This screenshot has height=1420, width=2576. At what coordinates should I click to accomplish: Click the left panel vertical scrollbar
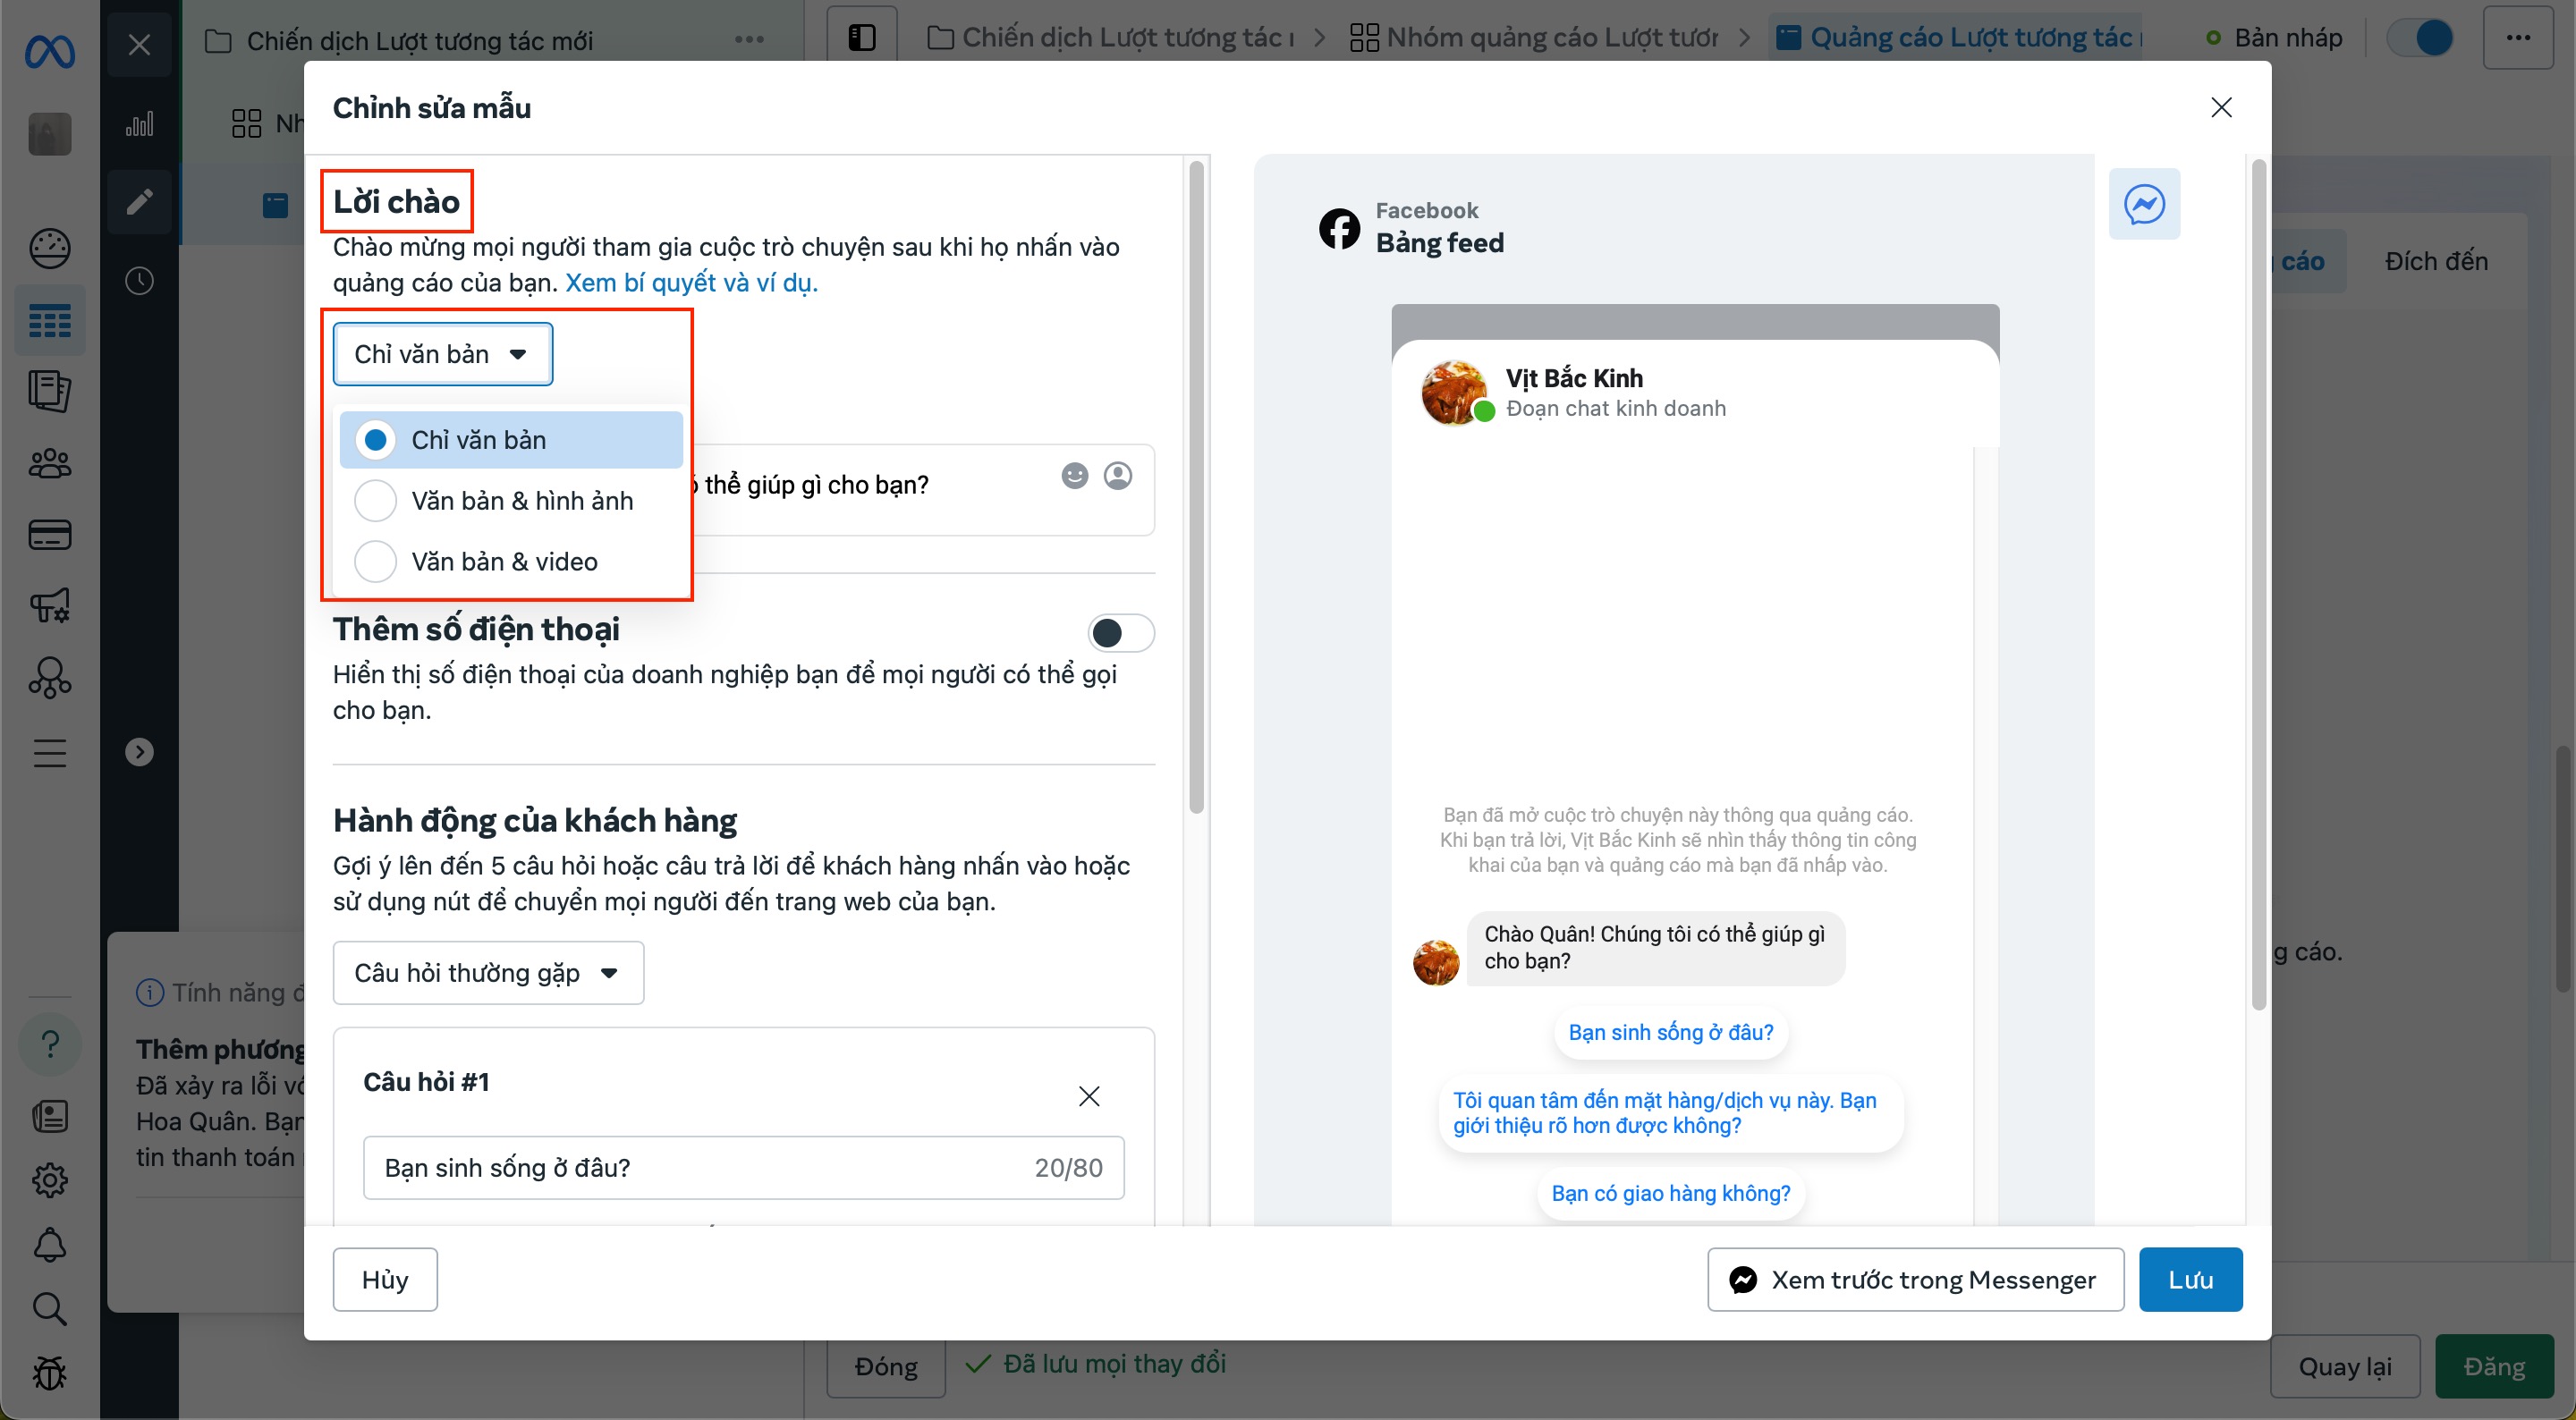pyautogui.click(x=1196, y=490)
